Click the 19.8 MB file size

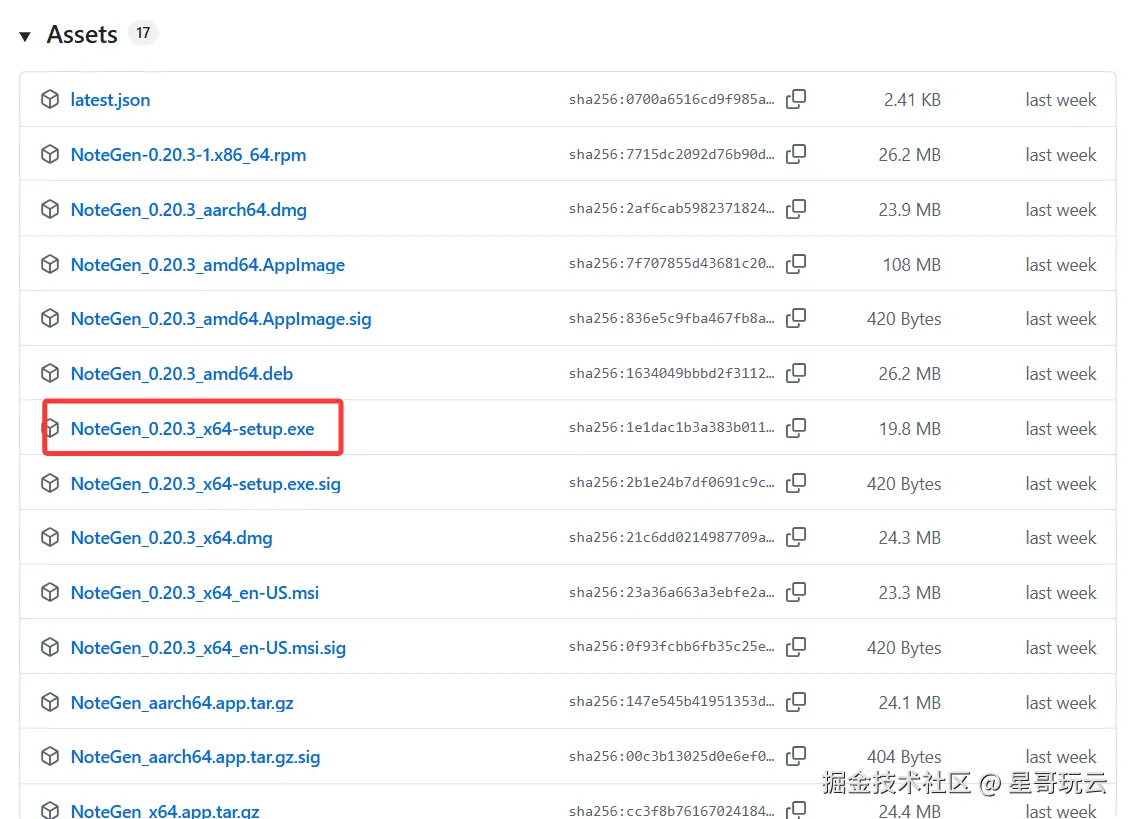(909, 428)
